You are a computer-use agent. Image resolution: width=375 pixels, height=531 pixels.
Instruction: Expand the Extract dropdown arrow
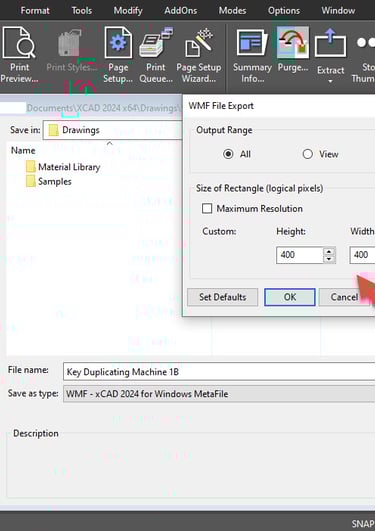330,81
